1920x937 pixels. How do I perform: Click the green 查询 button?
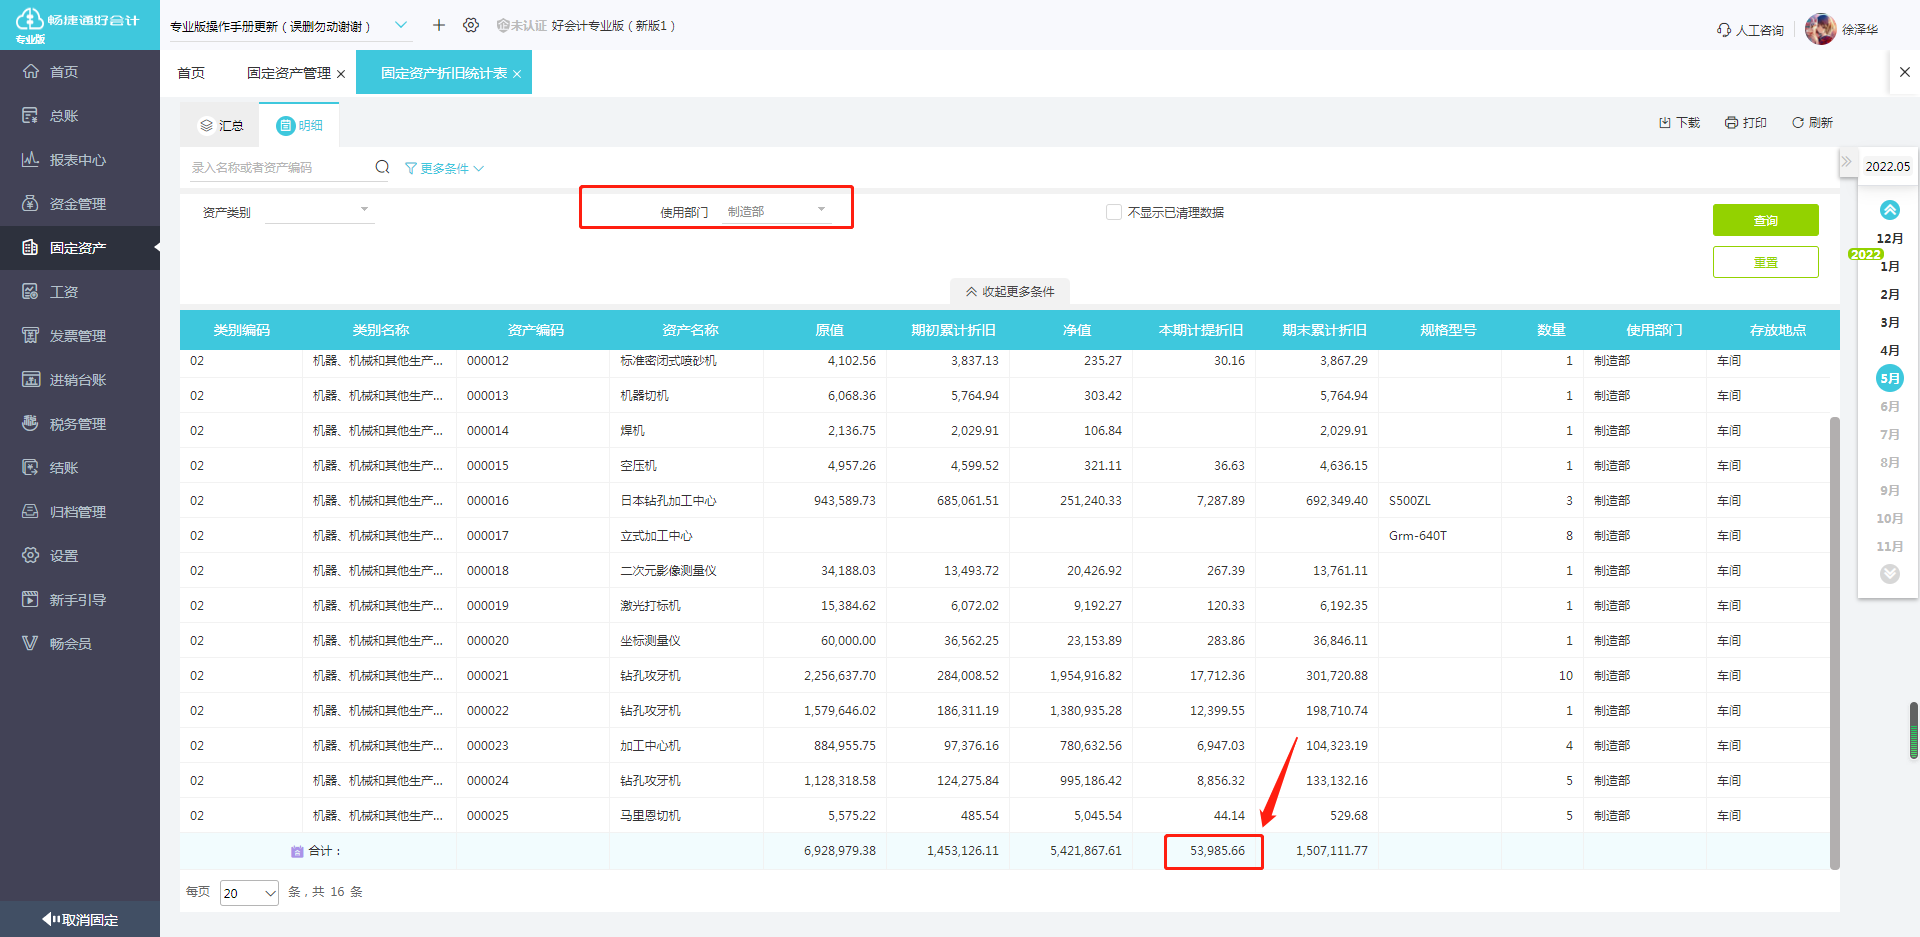(x=1765, y=220)
